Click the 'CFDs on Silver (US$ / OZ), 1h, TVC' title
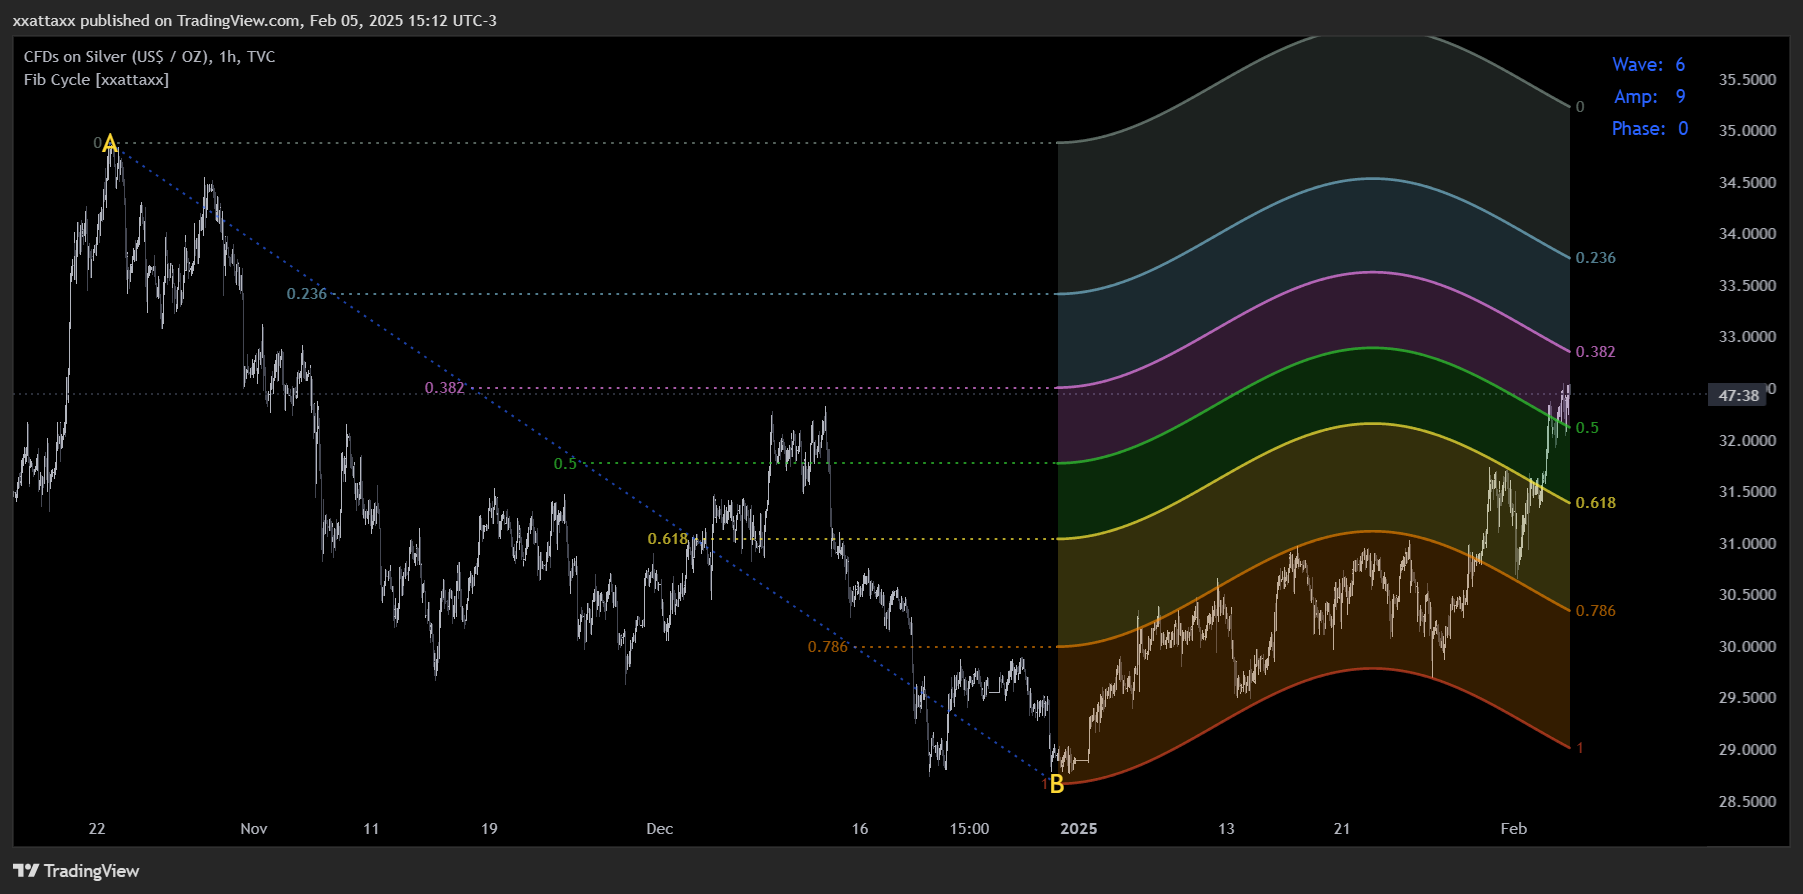 pos(149,56)
